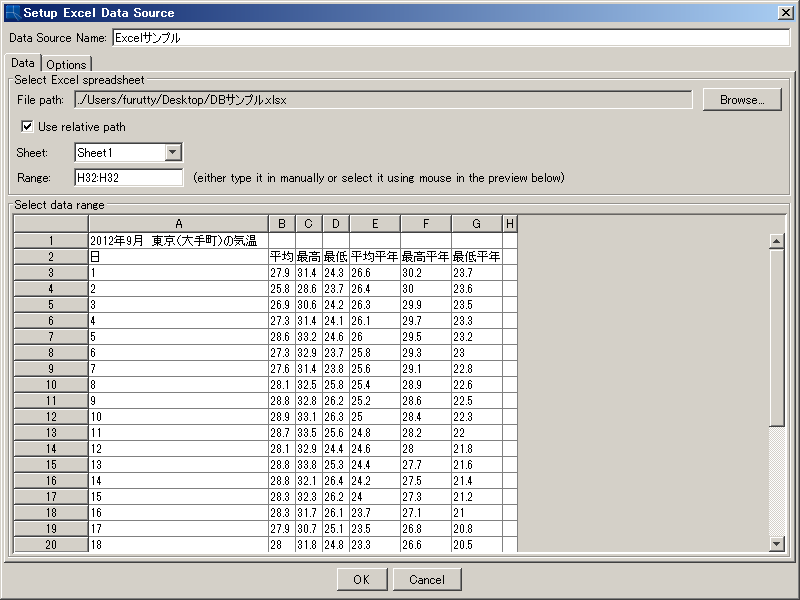This screenshot has height=600, width=800.
Task: Click the Data Source Name field
Action: [x=451, y=38]
